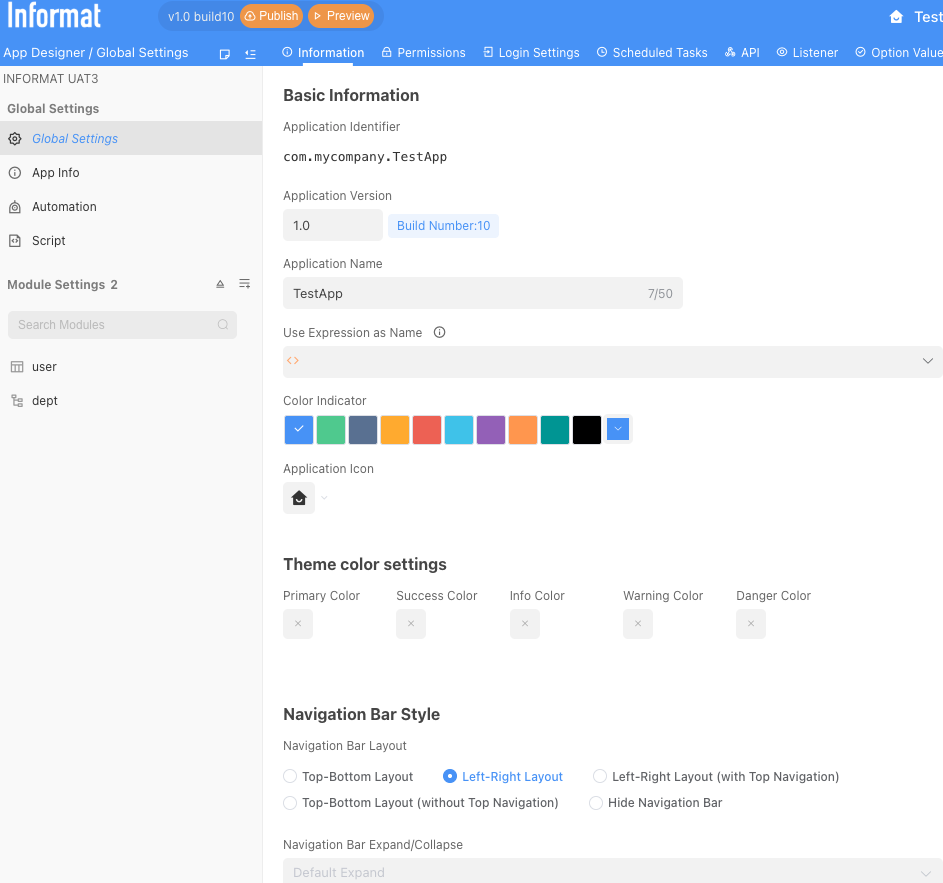Viewport: 943px width, 883px height.
Task: Click the sort icon in Module Settings header
Action: pyautogui.click(x=244, y=285)
